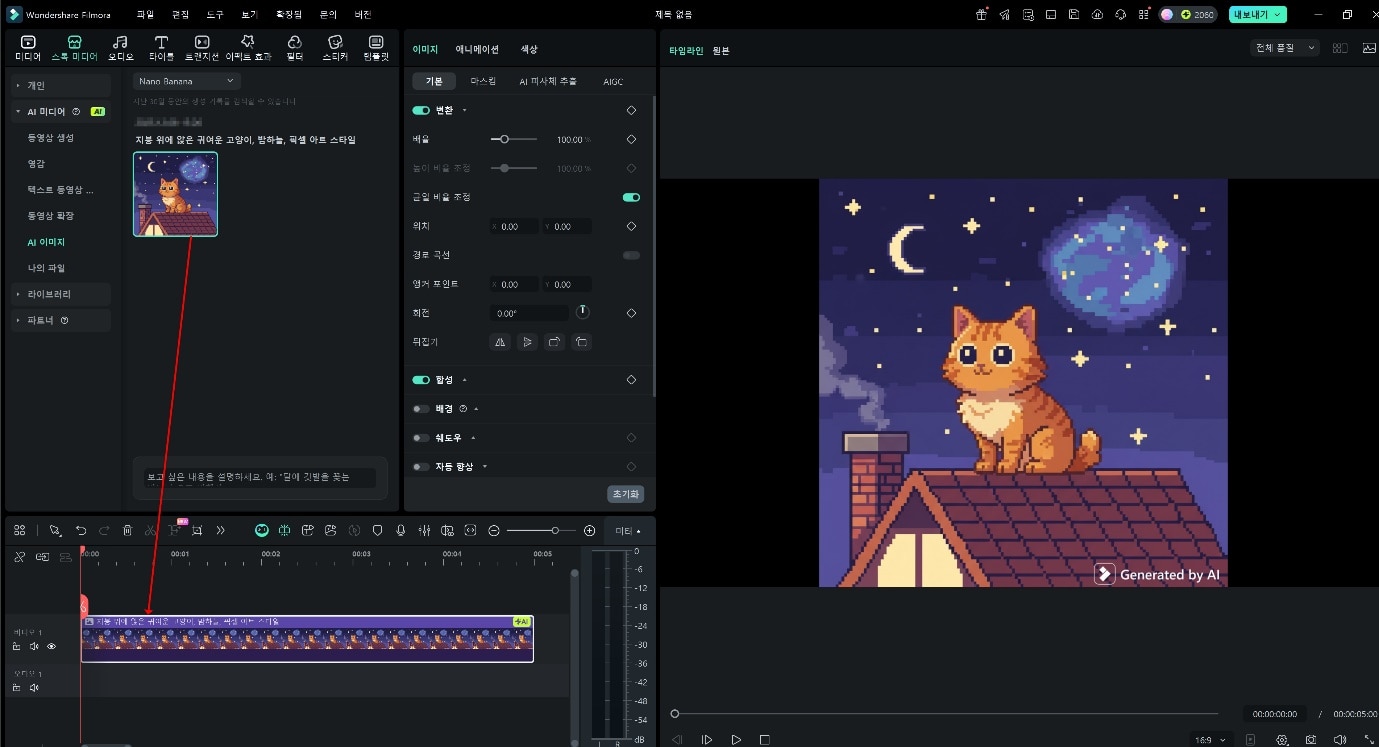Open the Nano Banana model dropdown

(x=187, y=81)
